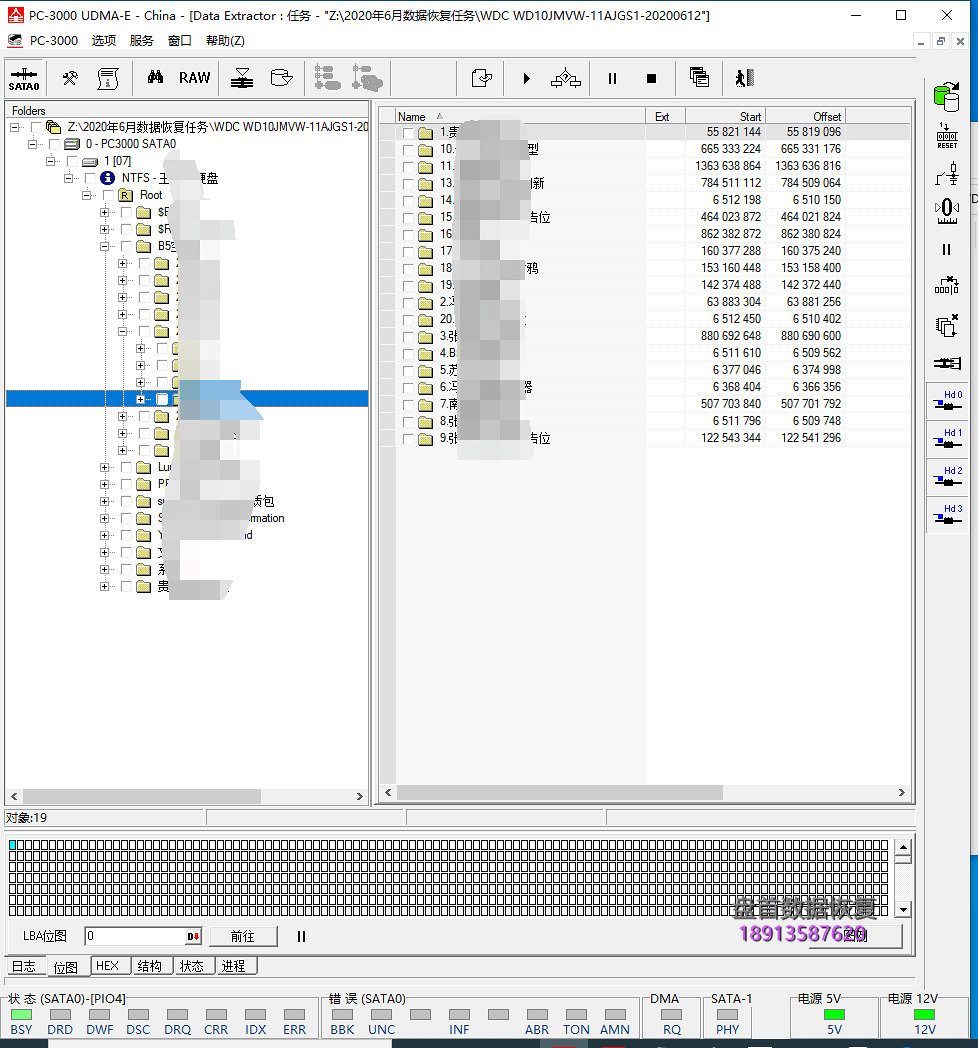Sort by the Offset column header
The width and height of the screenshot is (978, 1048).
(x=805, y=116)
